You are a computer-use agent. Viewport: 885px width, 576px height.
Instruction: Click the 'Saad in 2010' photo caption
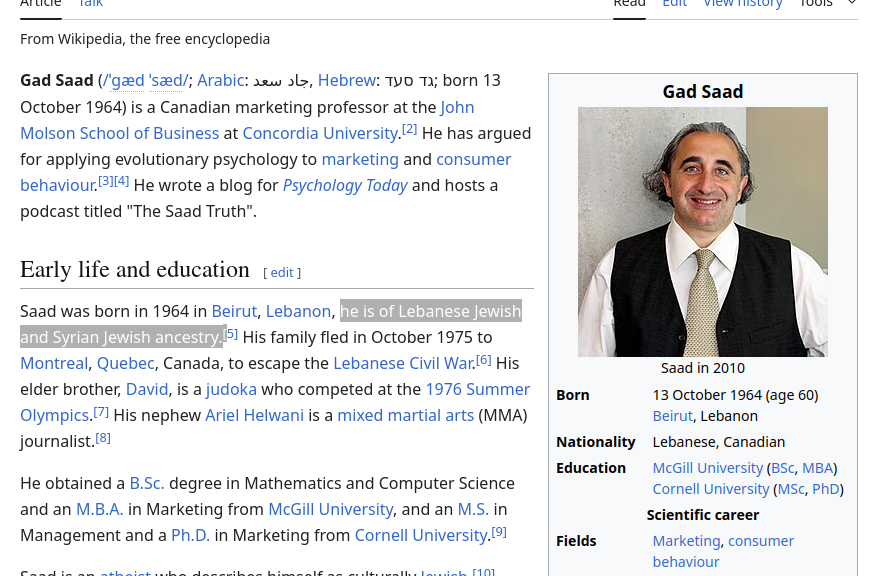pos(703,368)
